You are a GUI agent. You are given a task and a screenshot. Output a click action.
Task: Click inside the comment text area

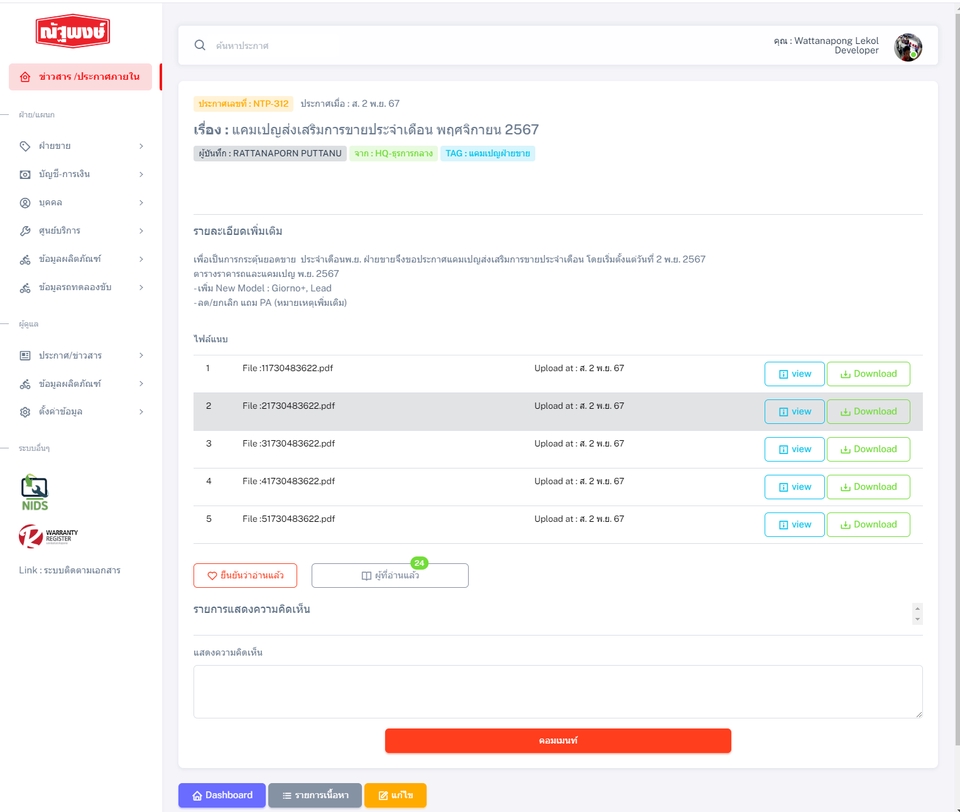(x=558, y=692)
